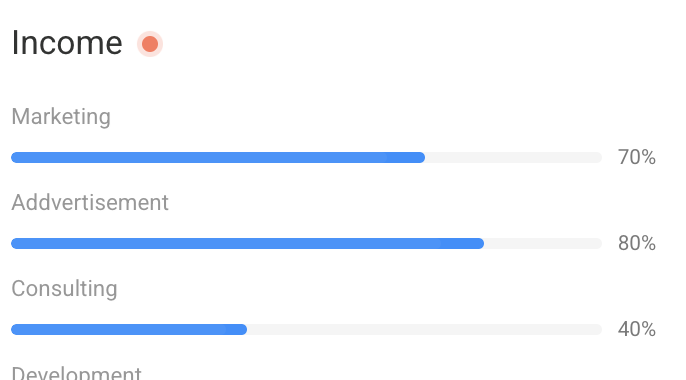Click the orange status dot beside Income

150,44
